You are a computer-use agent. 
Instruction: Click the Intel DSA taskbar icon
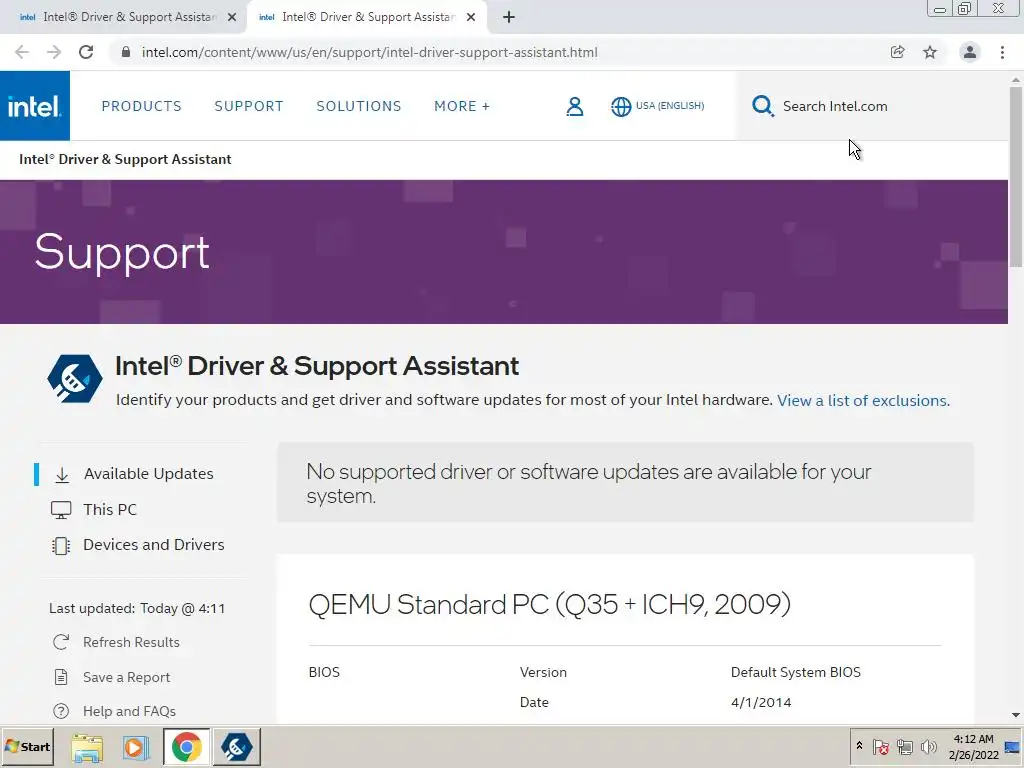coord(236,747)
